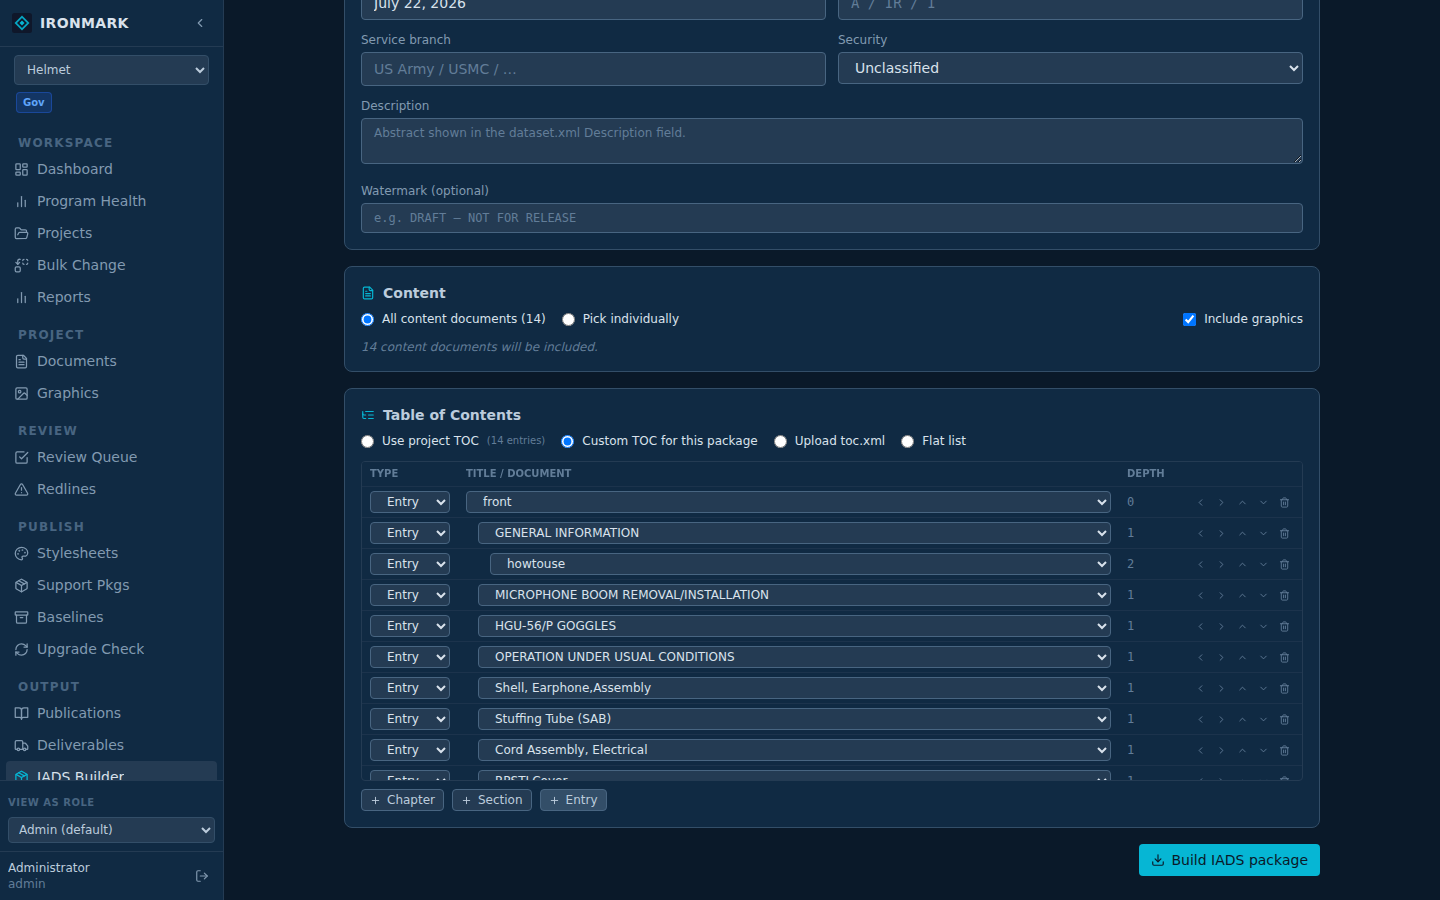Open the 'front' document dropdown

[788, 502]
